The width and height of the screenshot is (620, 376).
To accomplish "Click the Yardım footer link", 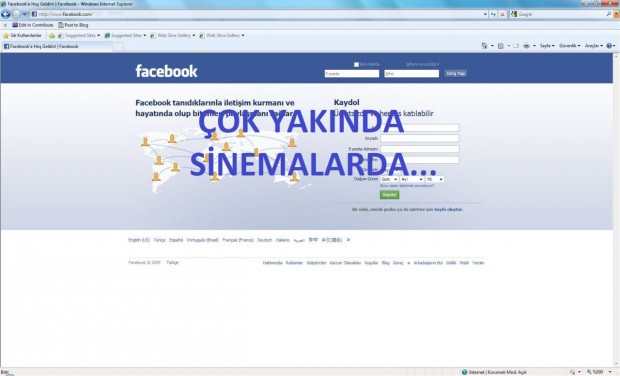I will [x=478, y=263].
